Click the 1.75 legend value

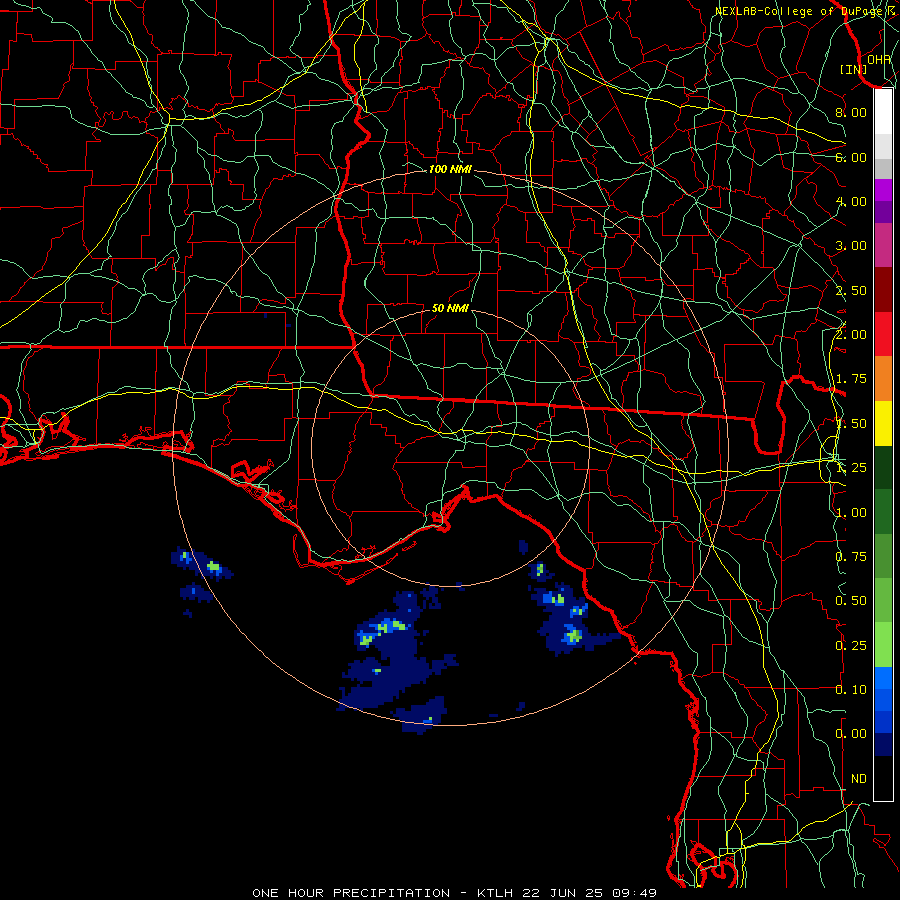(x=851, y=379)
